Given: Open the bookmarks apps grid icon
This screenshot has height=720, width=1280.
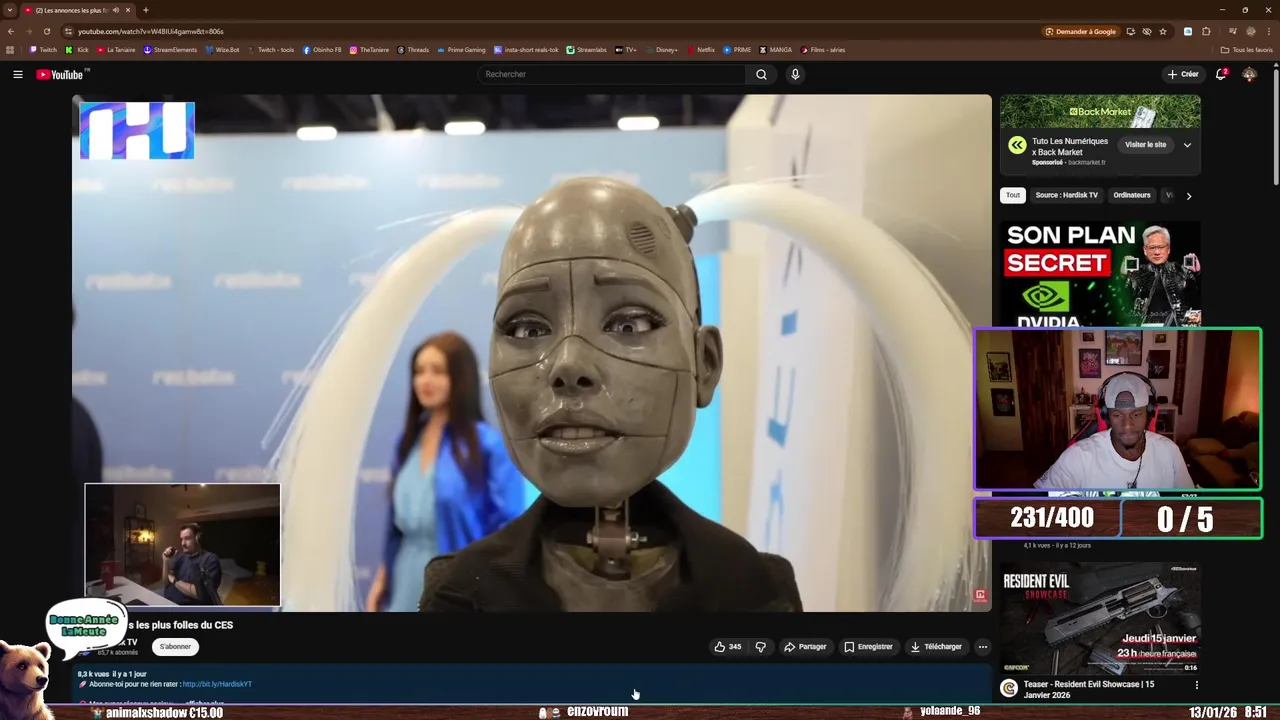Looking at the screenshot, I should [x=10, y=50].
